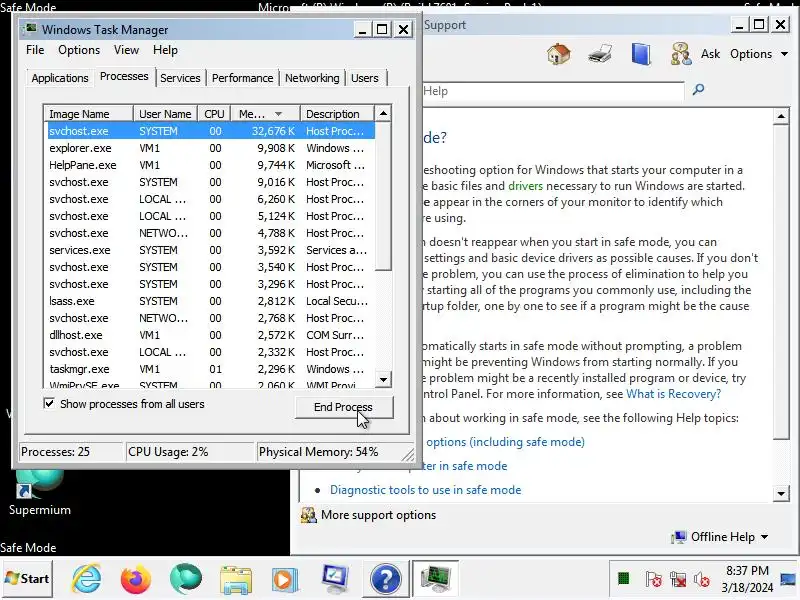Open Windows Explorer folder on taskbar
The height and width of the screenshot is (600, 800).
(235, 579)
